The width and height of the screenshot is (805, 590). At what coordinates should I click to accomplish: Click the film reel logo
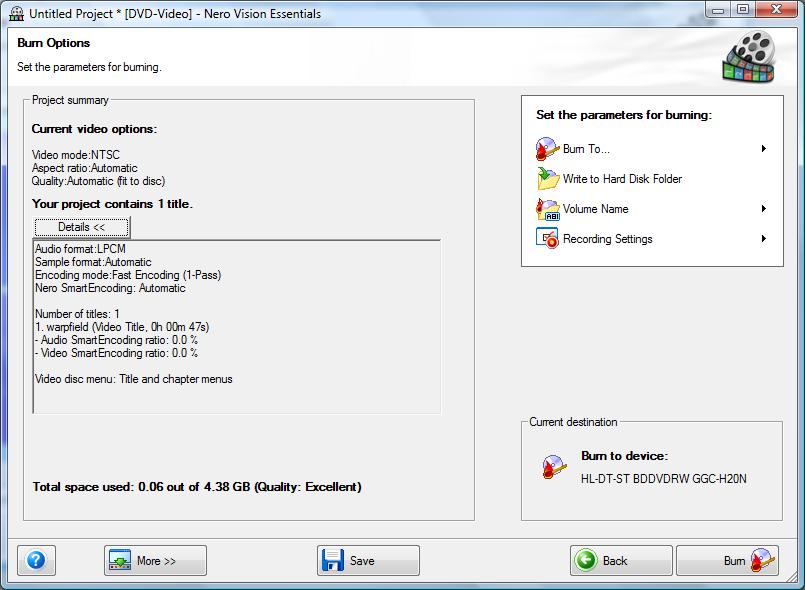(749, 57)
